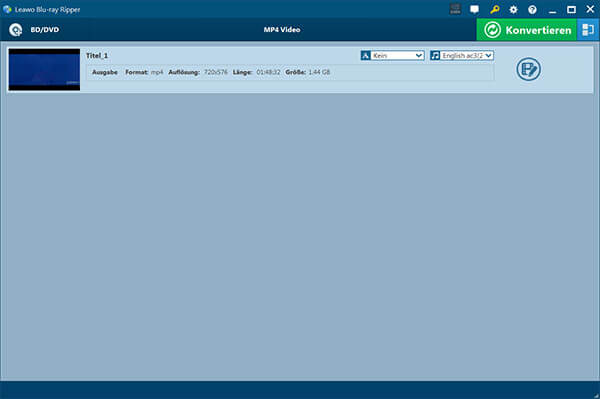Start conversion with the Konvertieren button
This screenshot has width=600, height=399.
(527, 30)
